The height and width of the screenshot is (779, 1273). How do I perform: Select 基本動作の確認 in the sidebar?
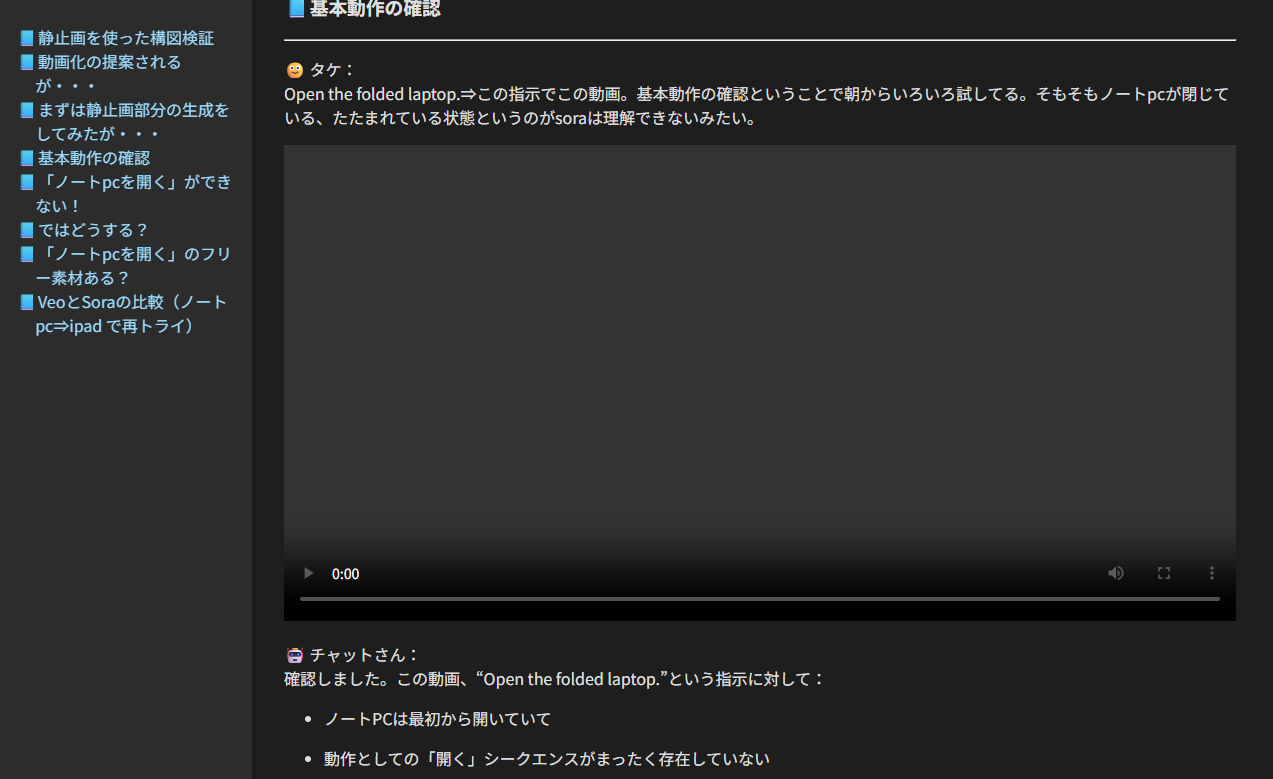point(93,158)
